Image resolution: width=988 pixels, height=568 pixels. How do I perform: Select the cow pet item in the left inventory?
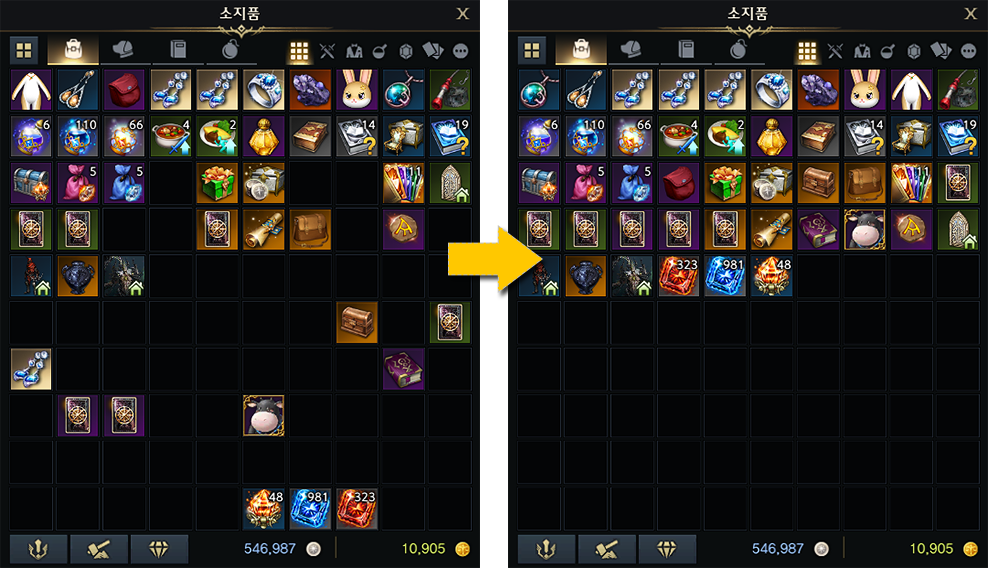click(x=263, y=415)
